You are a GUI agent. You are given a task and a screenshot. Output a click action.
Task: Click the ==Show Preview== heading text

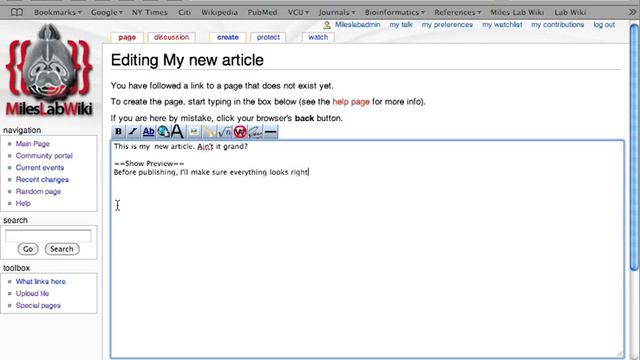149,163
